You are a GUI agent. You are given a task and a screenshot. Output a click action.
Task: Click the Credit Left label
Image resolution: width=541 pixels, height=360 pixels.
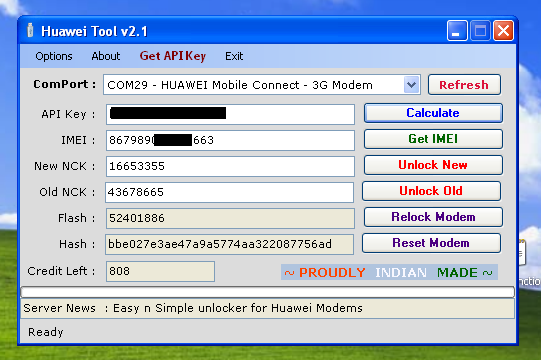pyautogui.click(x=61, y=271)
